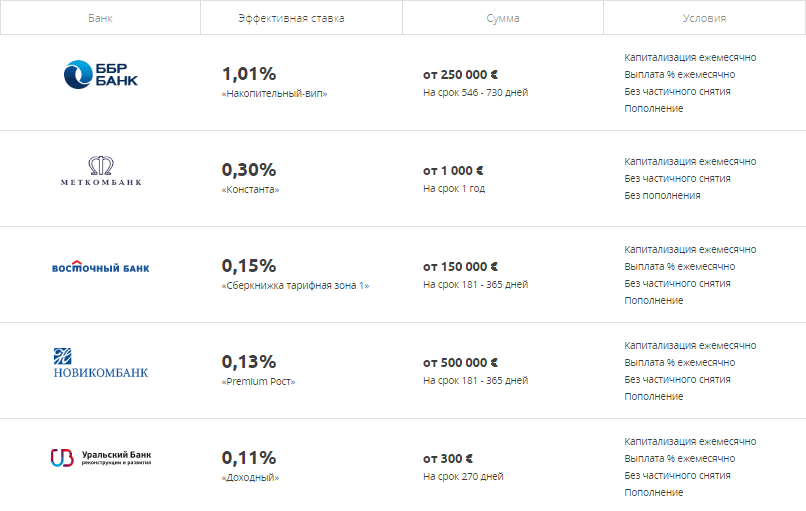This screenshot has height=511, width=806.
Task: Open the «Premium Рост» deposit link
Action: click(259, 381)
